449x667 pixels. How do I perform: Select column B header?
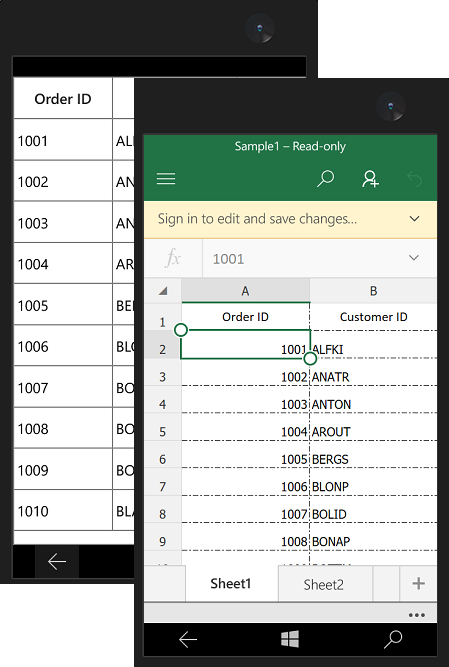(x=373, y=291)
